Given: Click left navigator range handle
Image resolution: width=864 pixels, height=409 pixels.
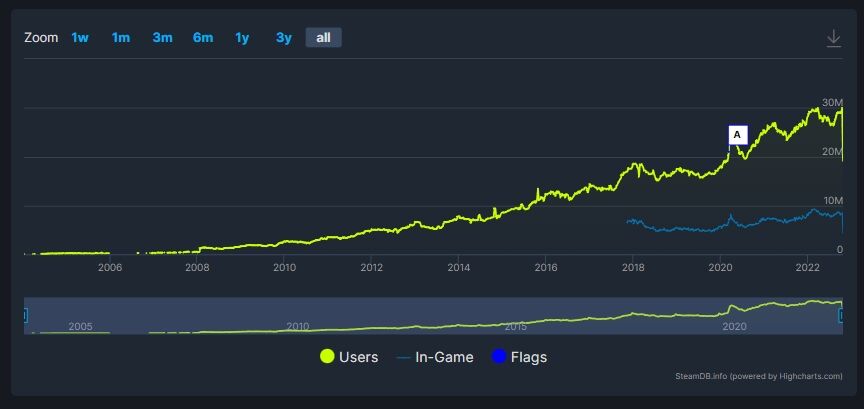Looking at the screenshot, I should 24,315.
